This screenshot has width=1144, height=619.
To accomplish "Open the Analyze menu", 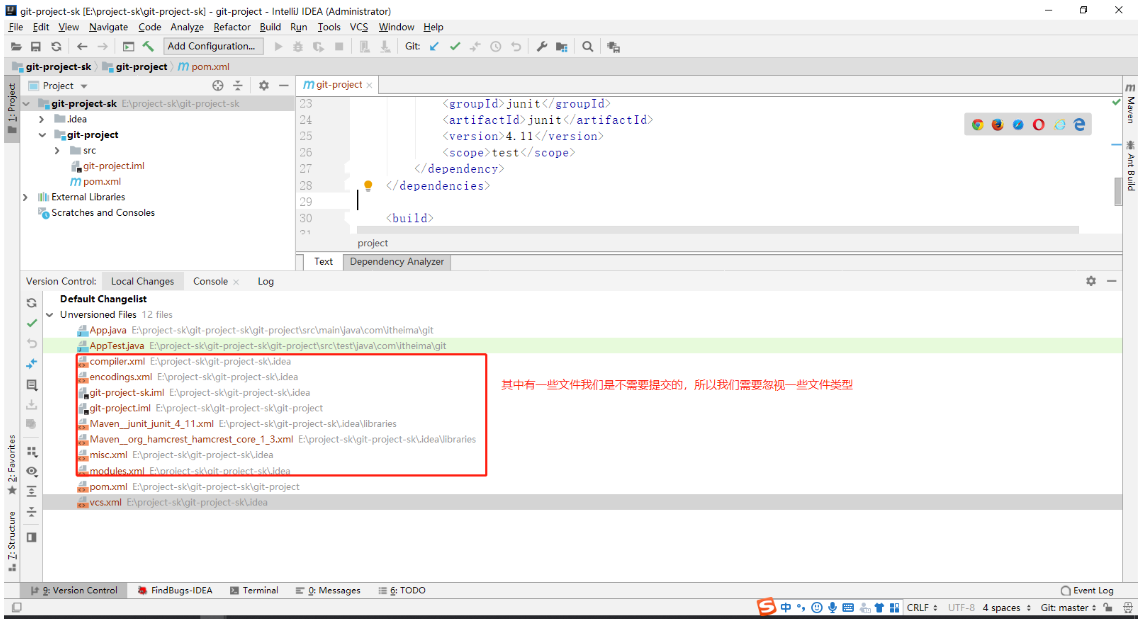I will (x=188, y=27).
